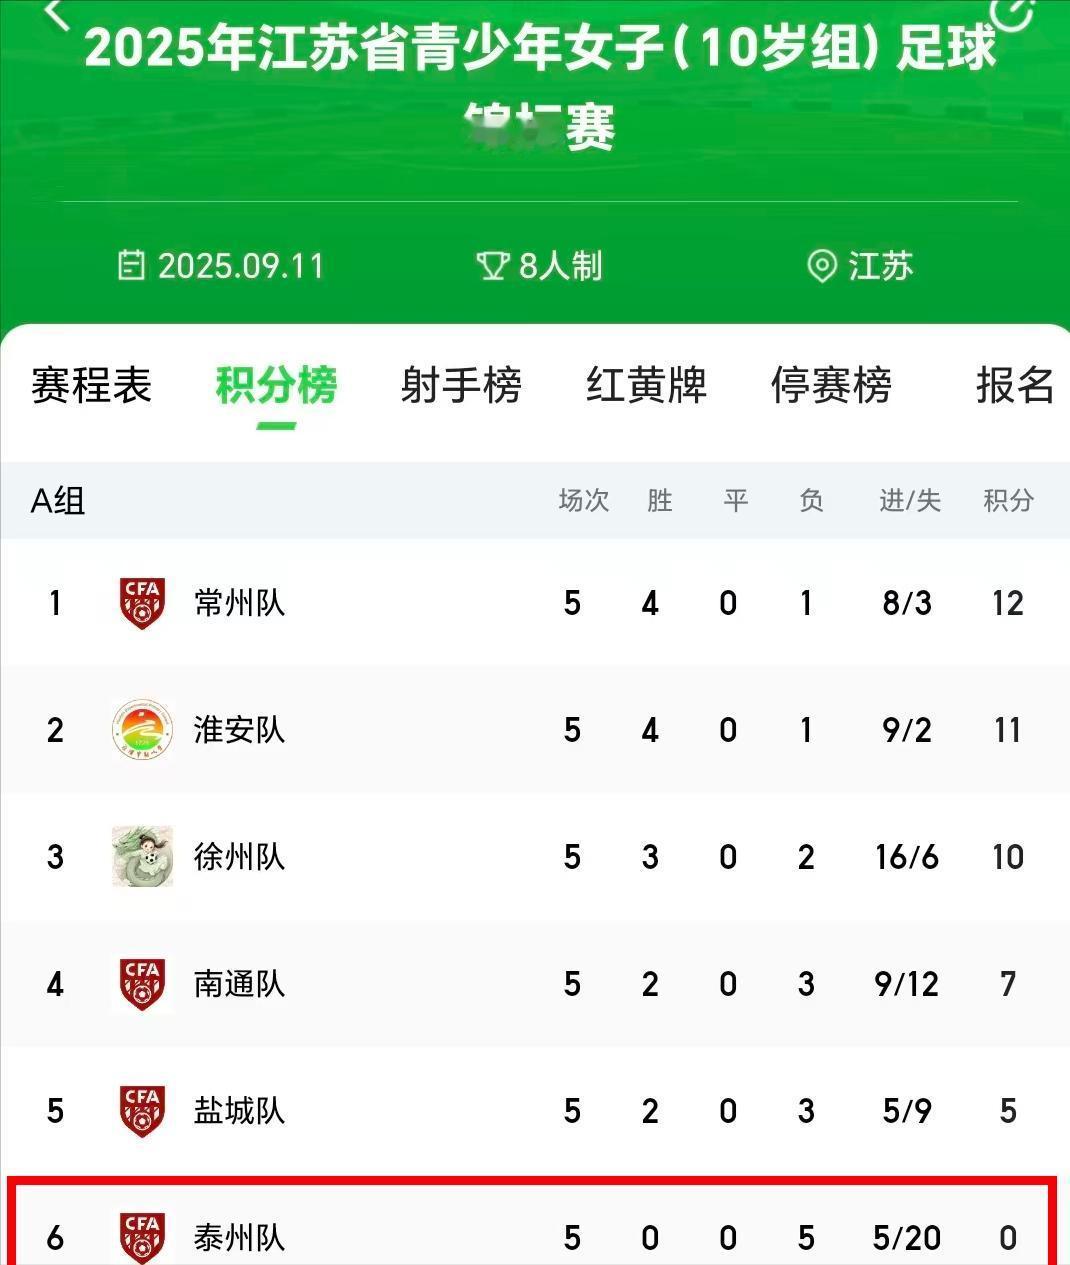Open the 徐州队 team name link
1070x1265 pixels.
coord(240,857)
